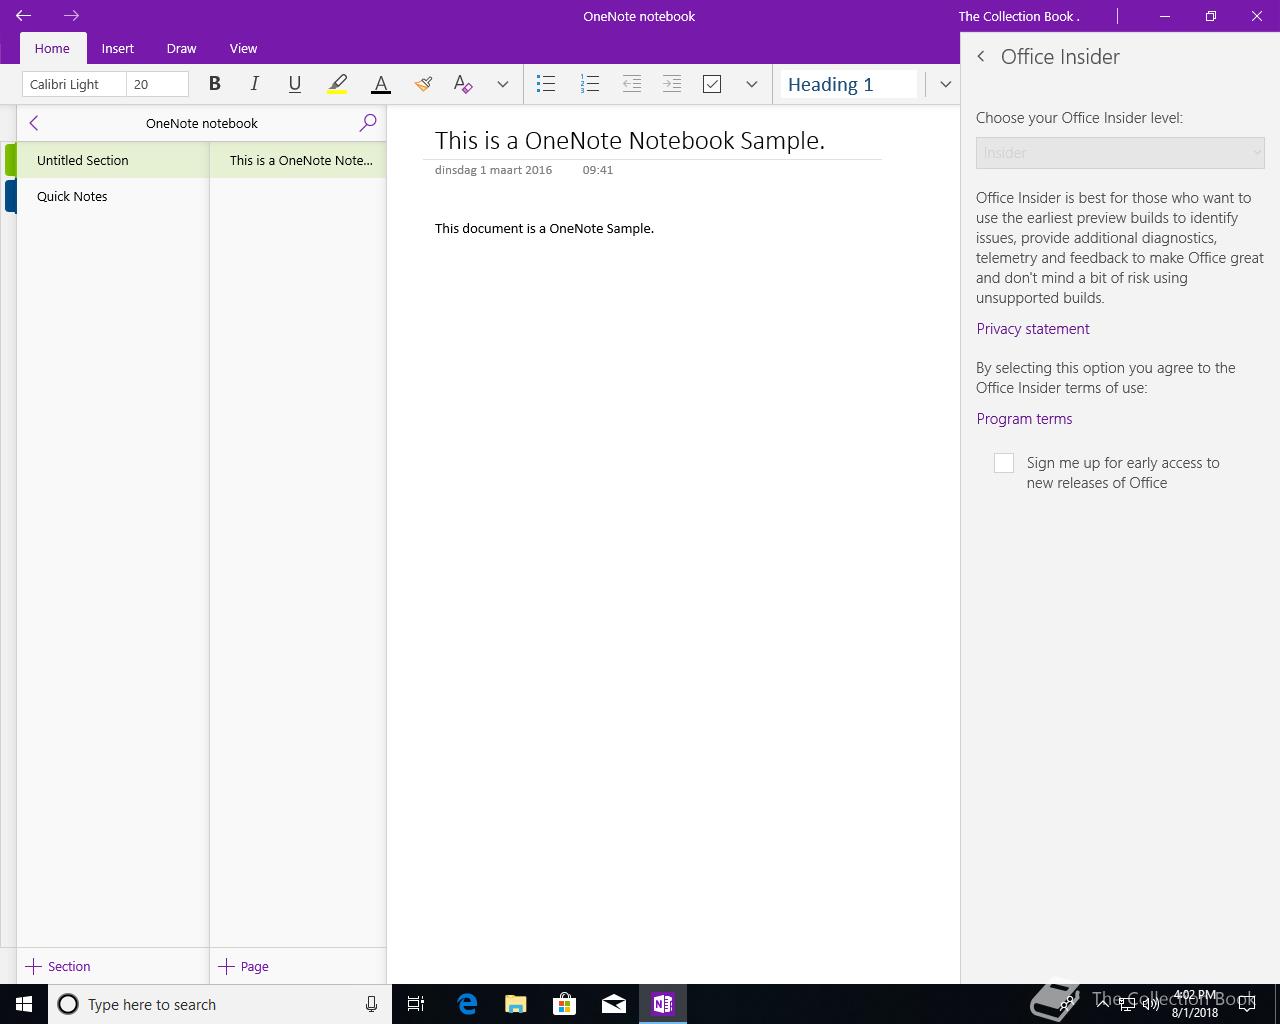Search the notebook with the magnifier
The height and width of the screenshot is (1024, 1280).
pyautogui.click(x=368, y=123)
